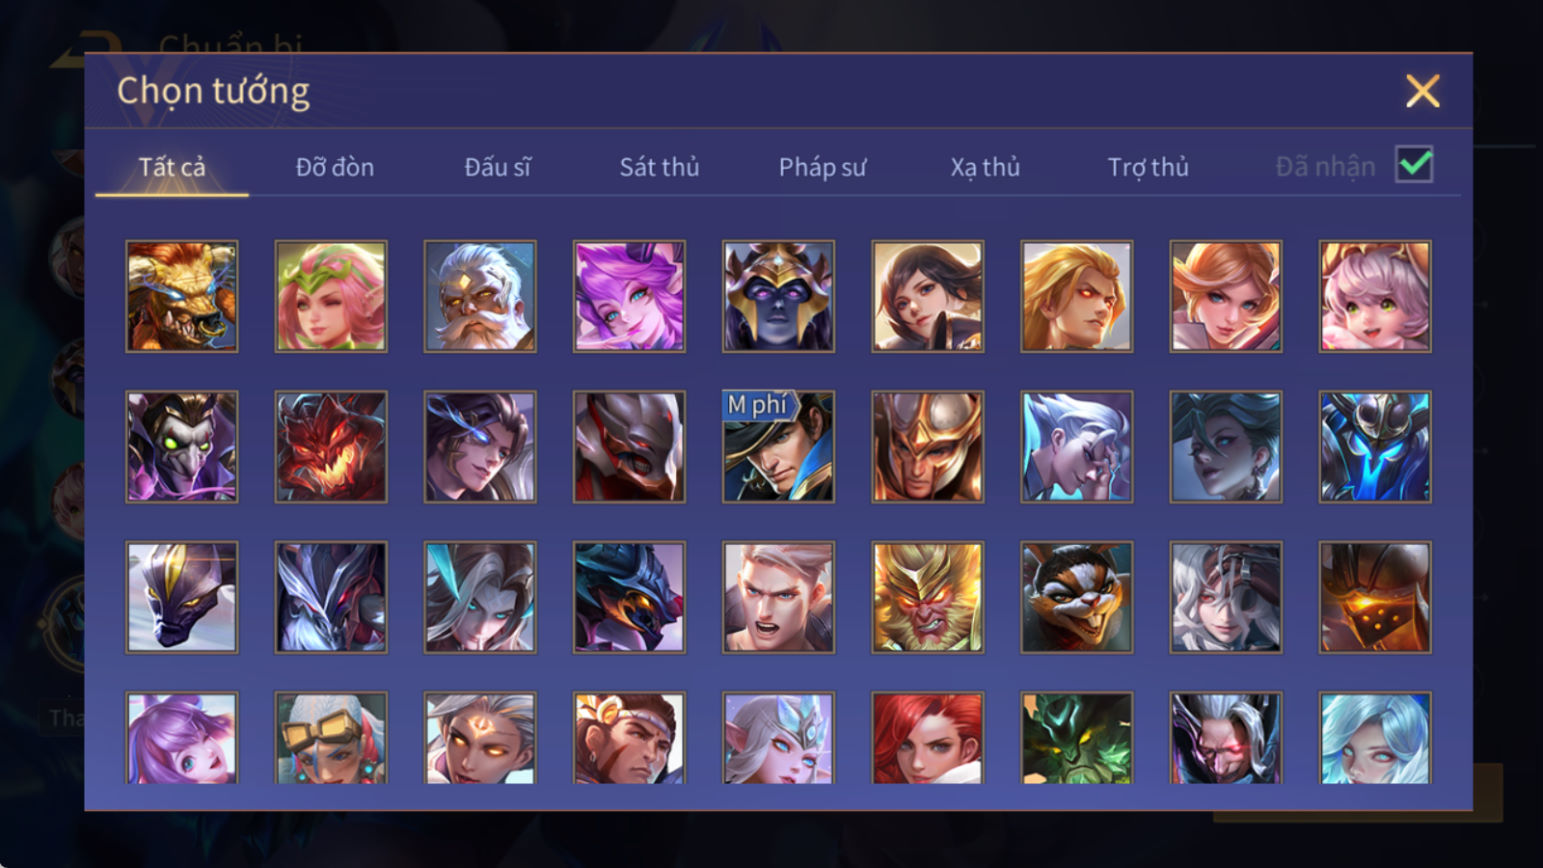This screenshot has height=868, width=1543.
Task: Select the golden bull hero portrait
Action: click(182, 296)
